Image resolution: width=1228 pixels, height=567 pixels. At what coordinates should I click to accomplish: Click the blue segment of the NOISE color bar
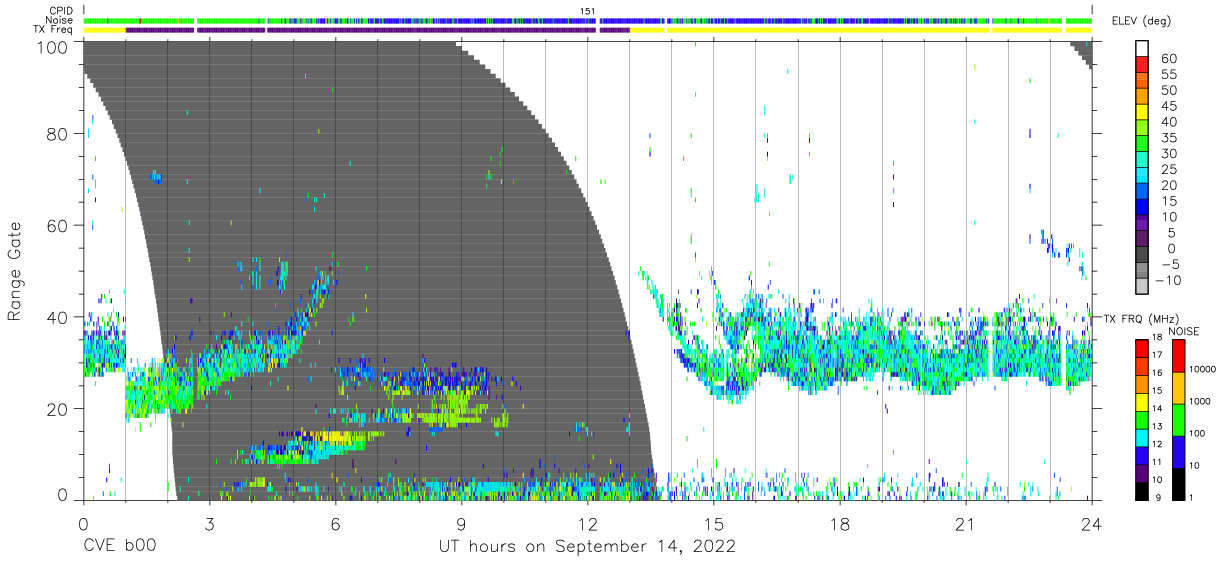coord(1179,451)
